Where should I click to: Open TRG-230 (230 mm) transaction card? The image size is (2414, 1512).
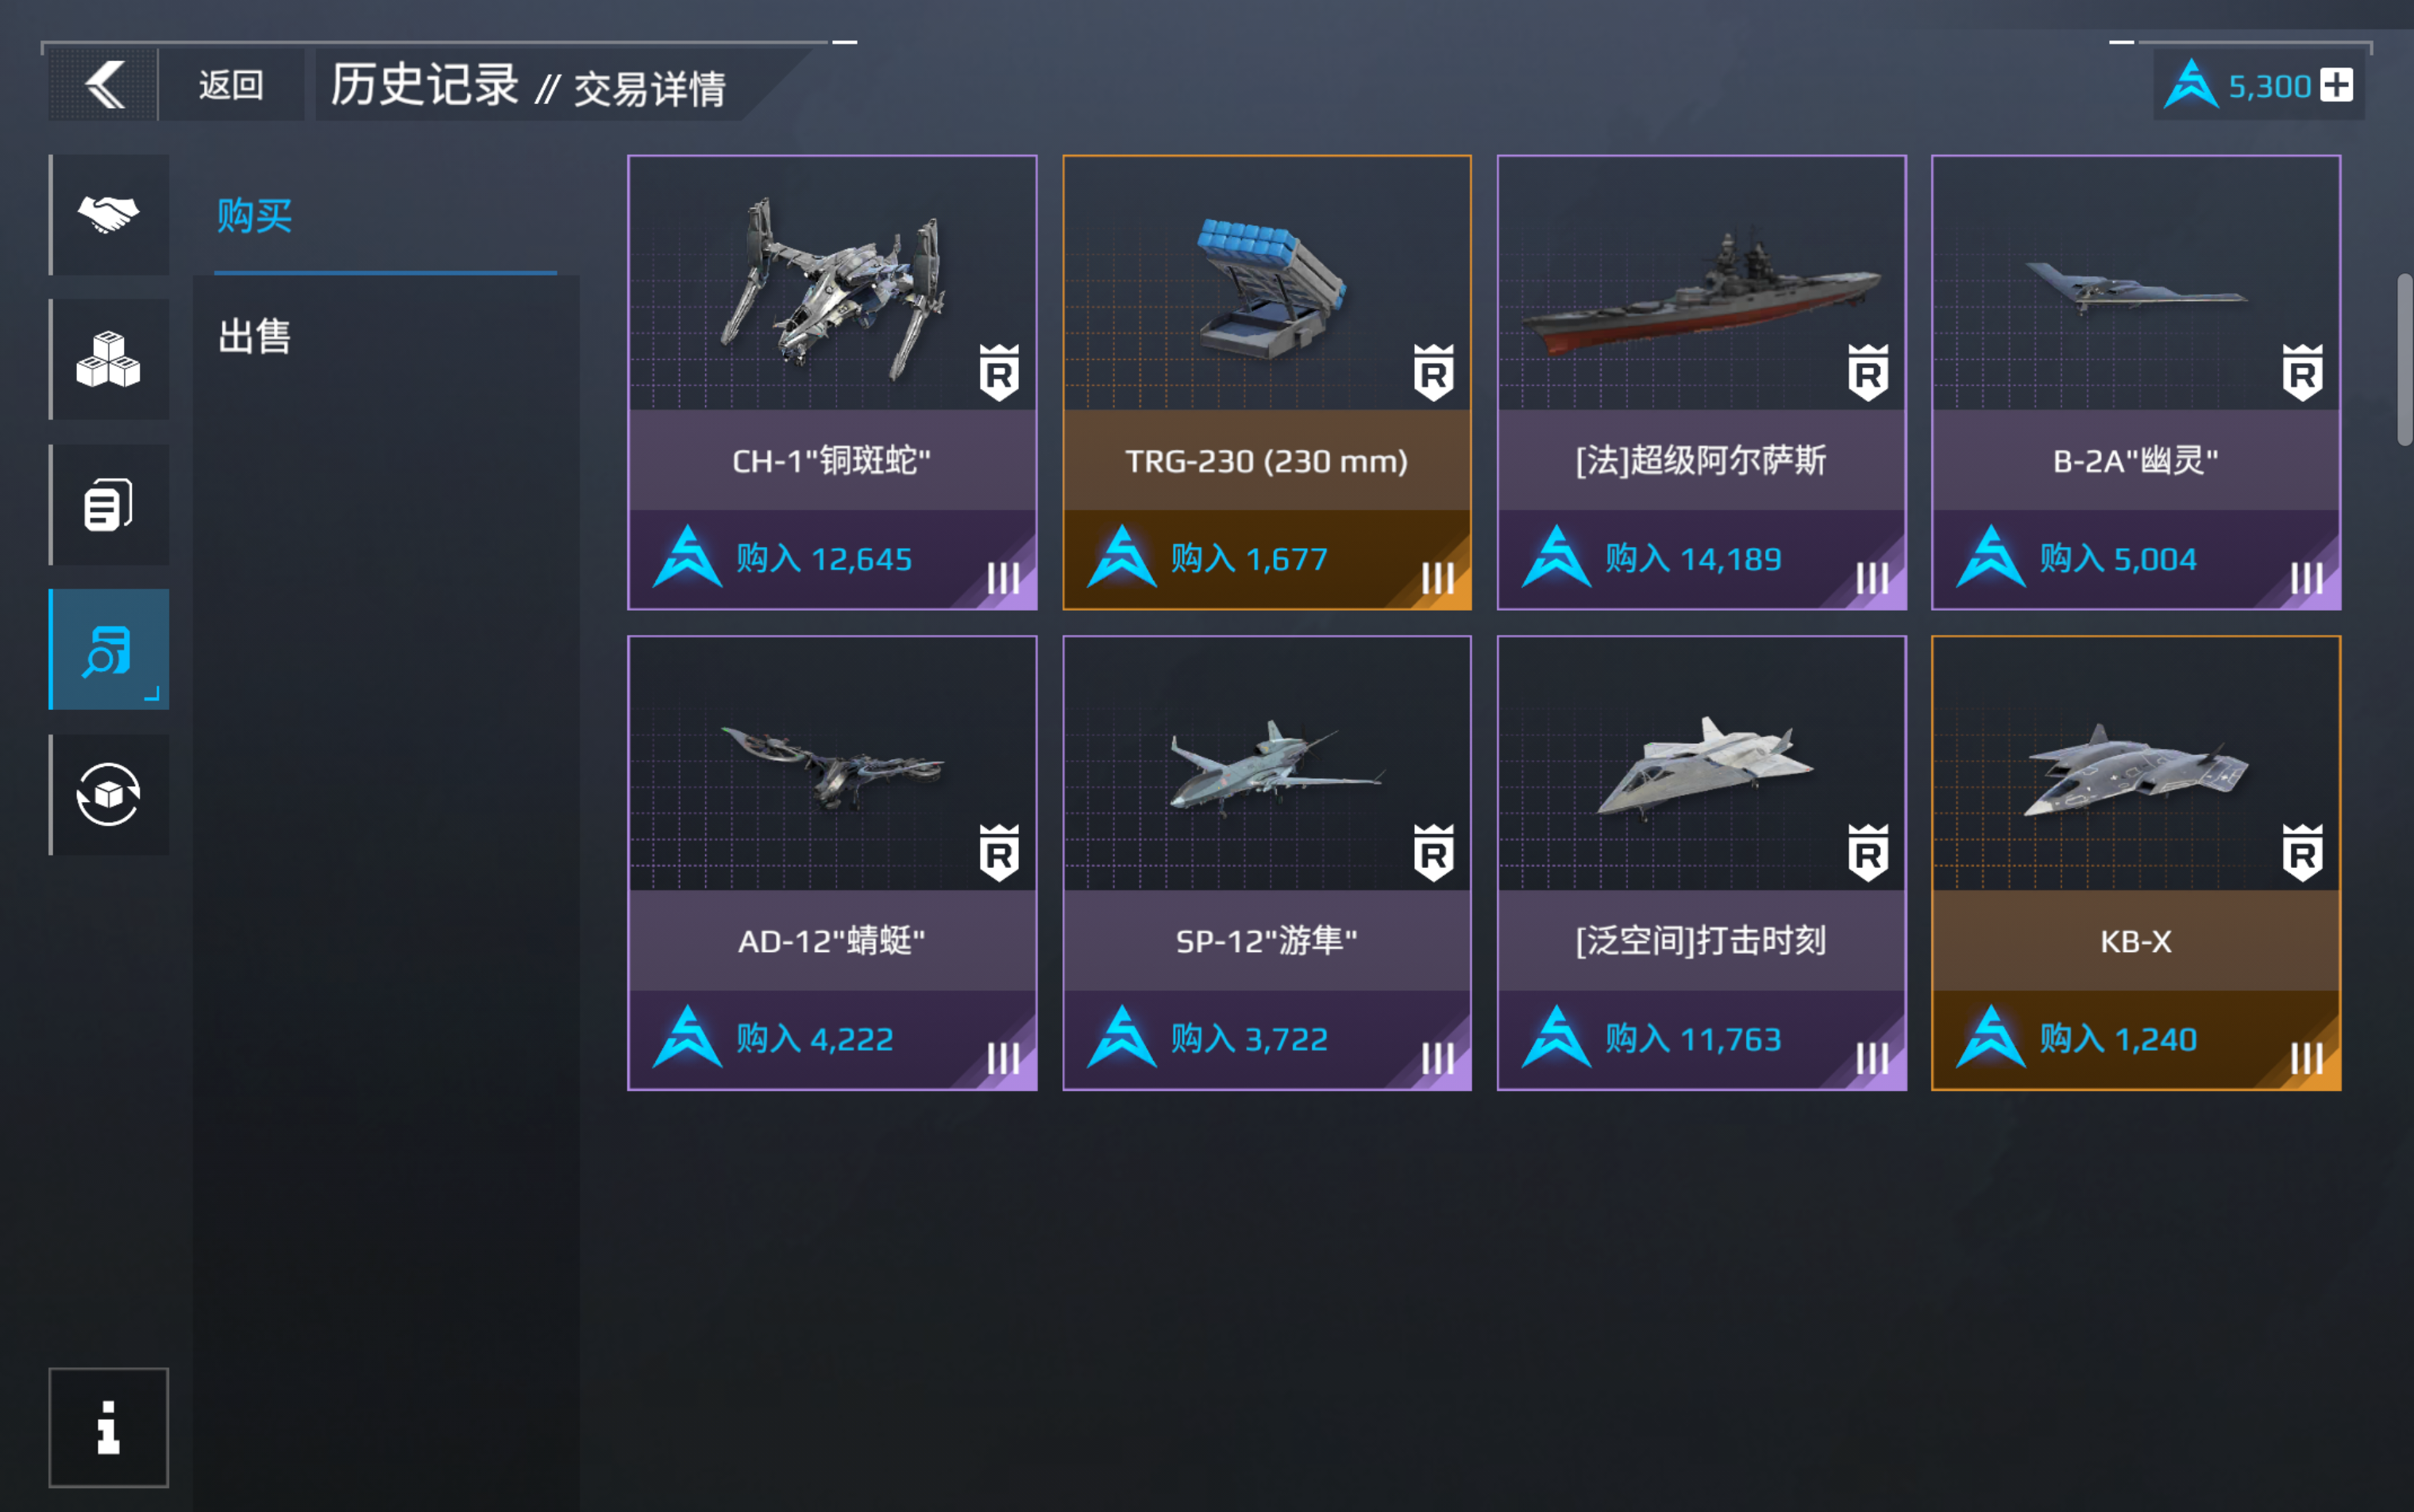1266,382
